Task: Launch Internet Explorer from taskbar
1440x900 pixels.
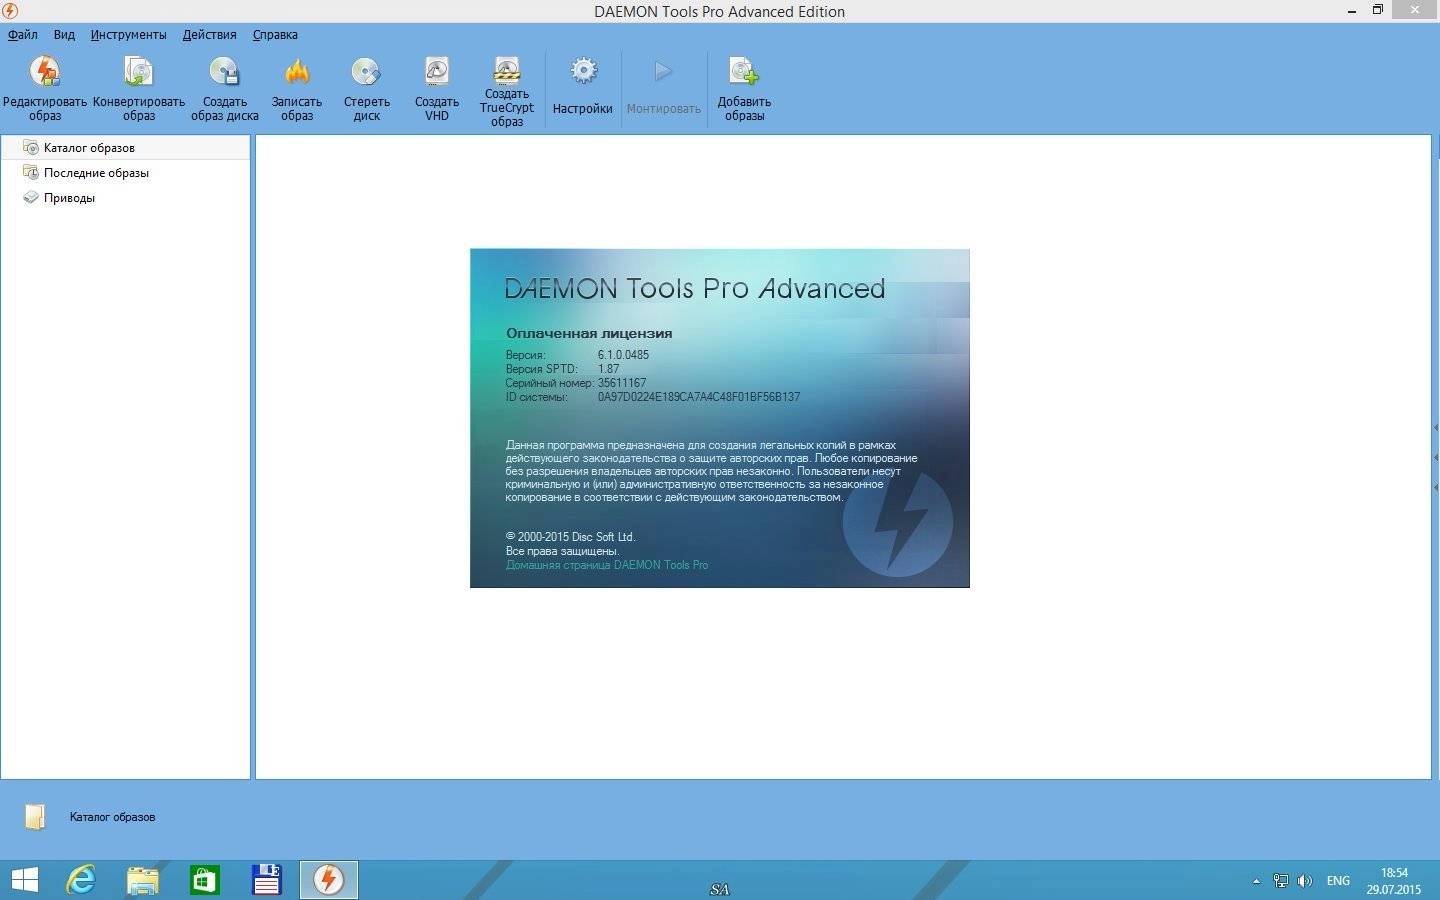Action: 81,880
